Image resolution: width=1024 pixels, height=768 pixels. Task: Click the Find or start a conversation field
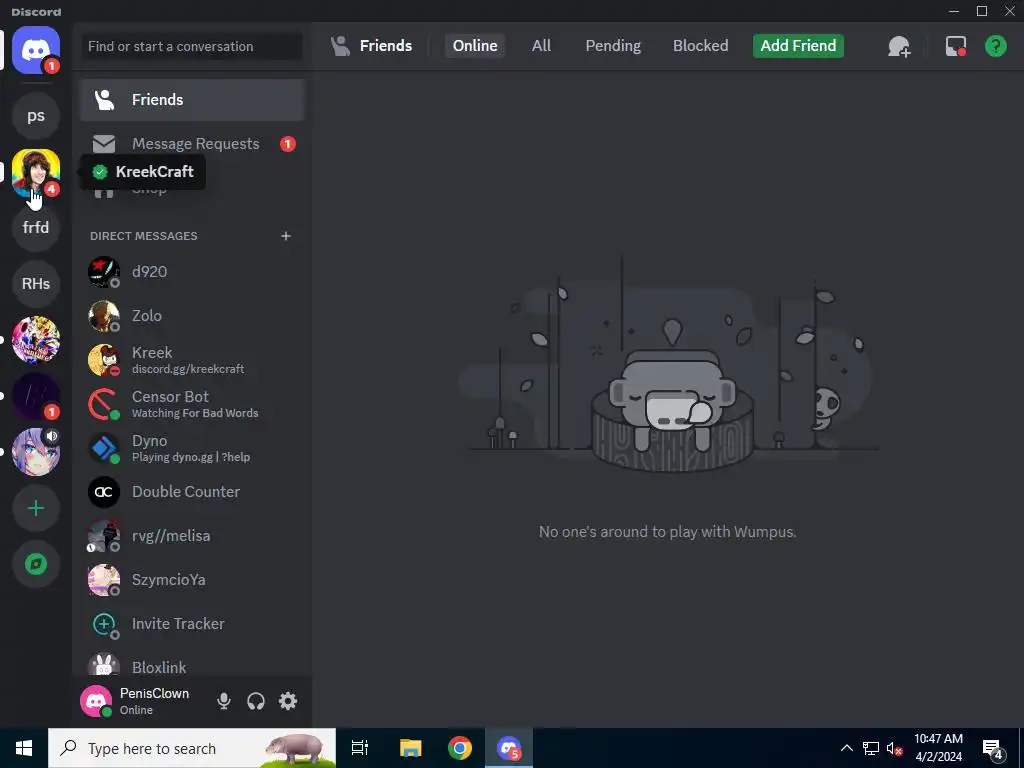(x=191, y=46)
